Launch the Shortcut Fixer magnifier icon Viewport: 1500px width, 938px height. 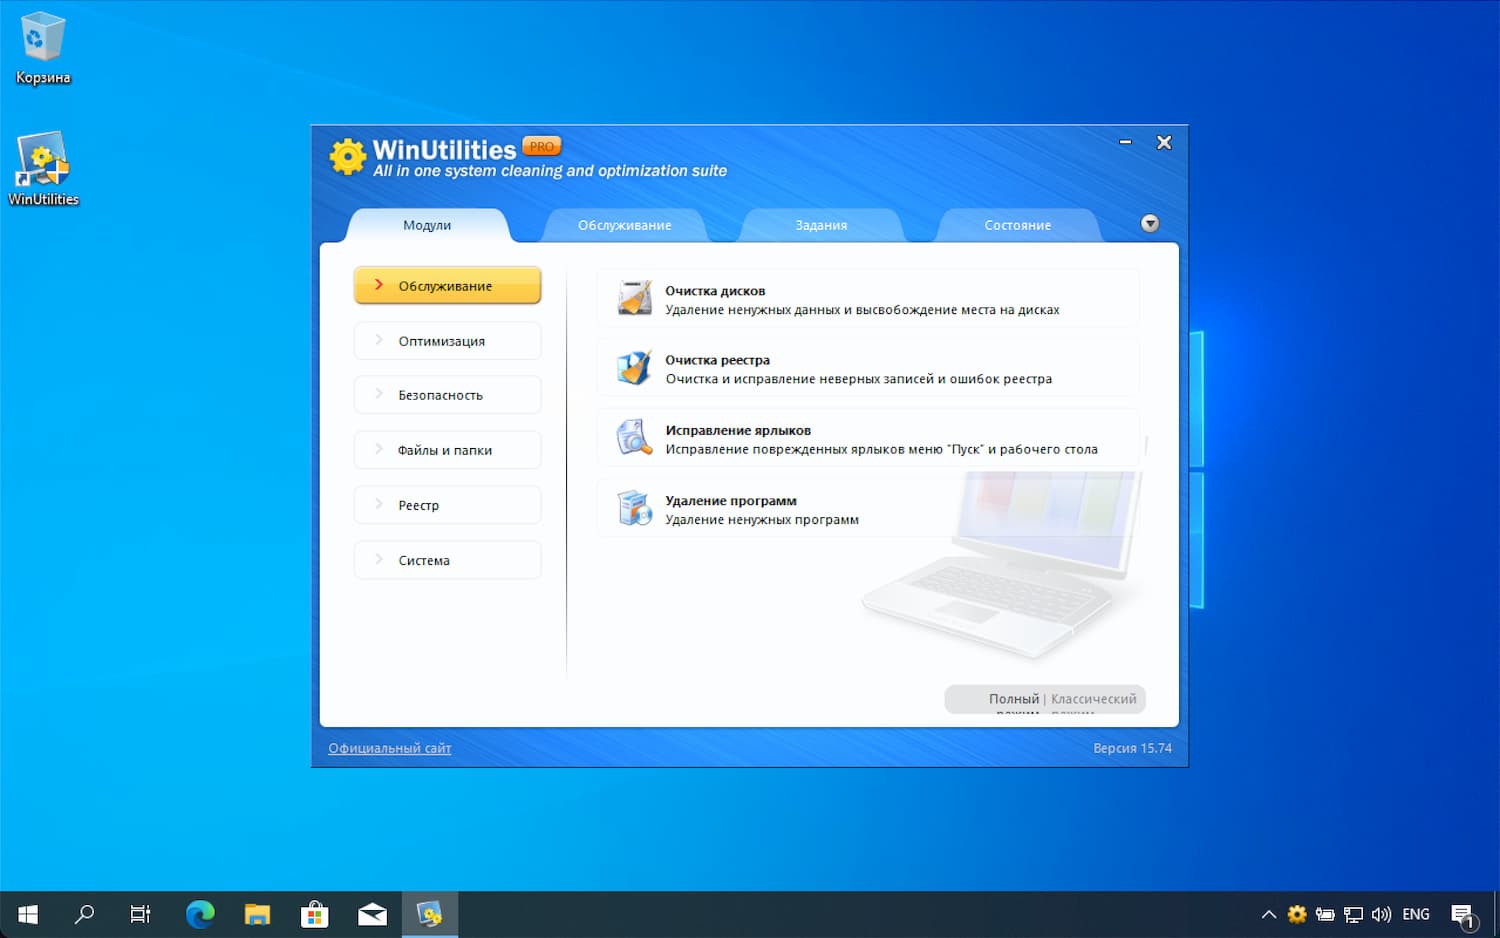[634, 438]
